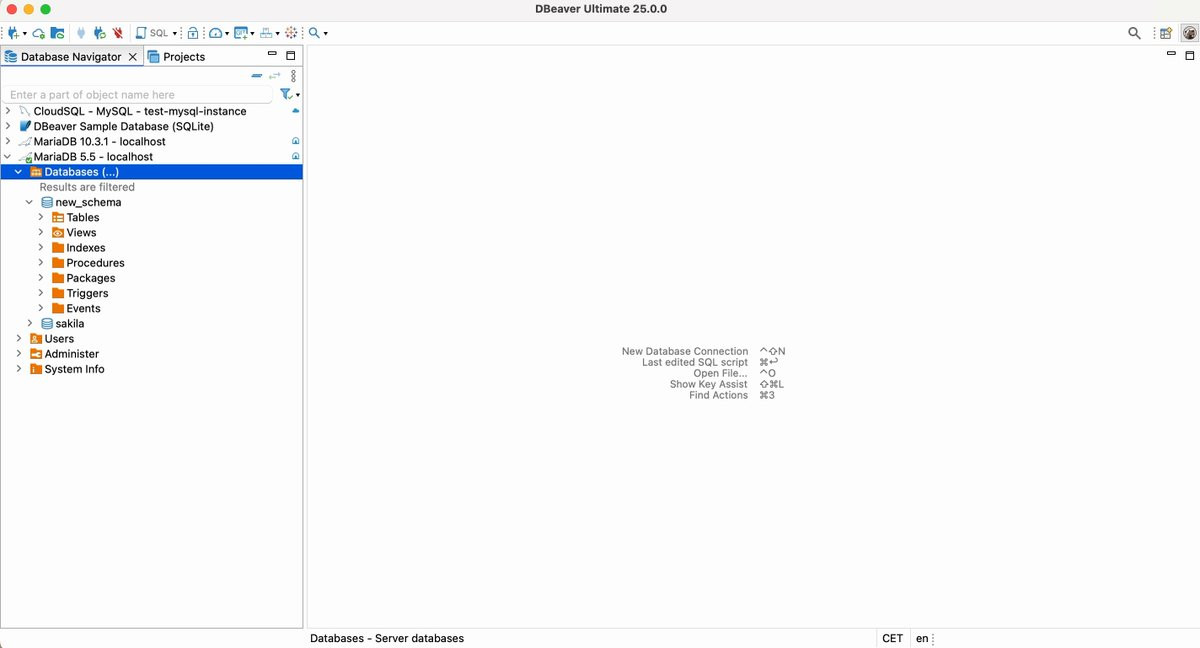Open the navigator filter funnel dropdown
The image size is (1200, 648).
289,95
